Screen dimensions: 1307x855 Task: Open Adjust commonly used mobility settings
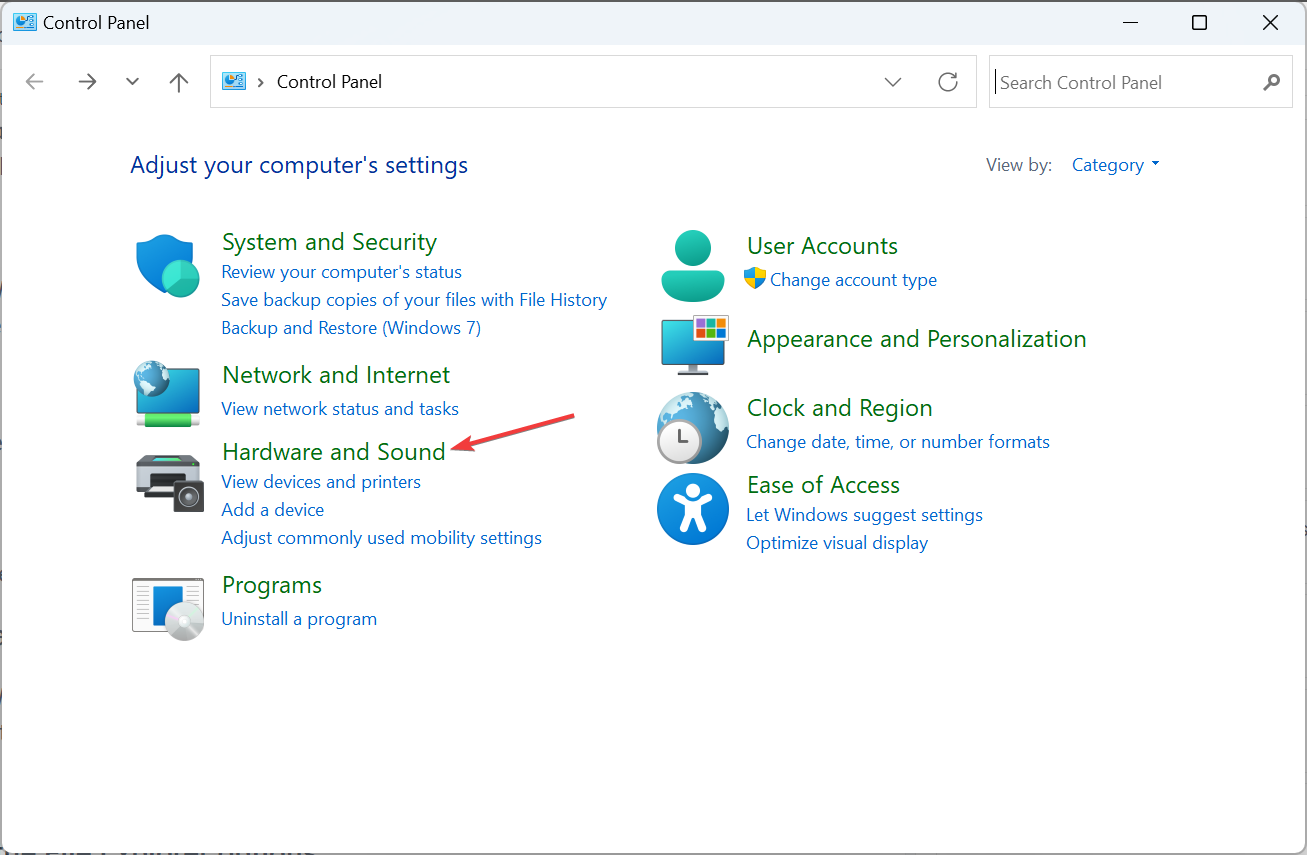(x=381, y=538)
